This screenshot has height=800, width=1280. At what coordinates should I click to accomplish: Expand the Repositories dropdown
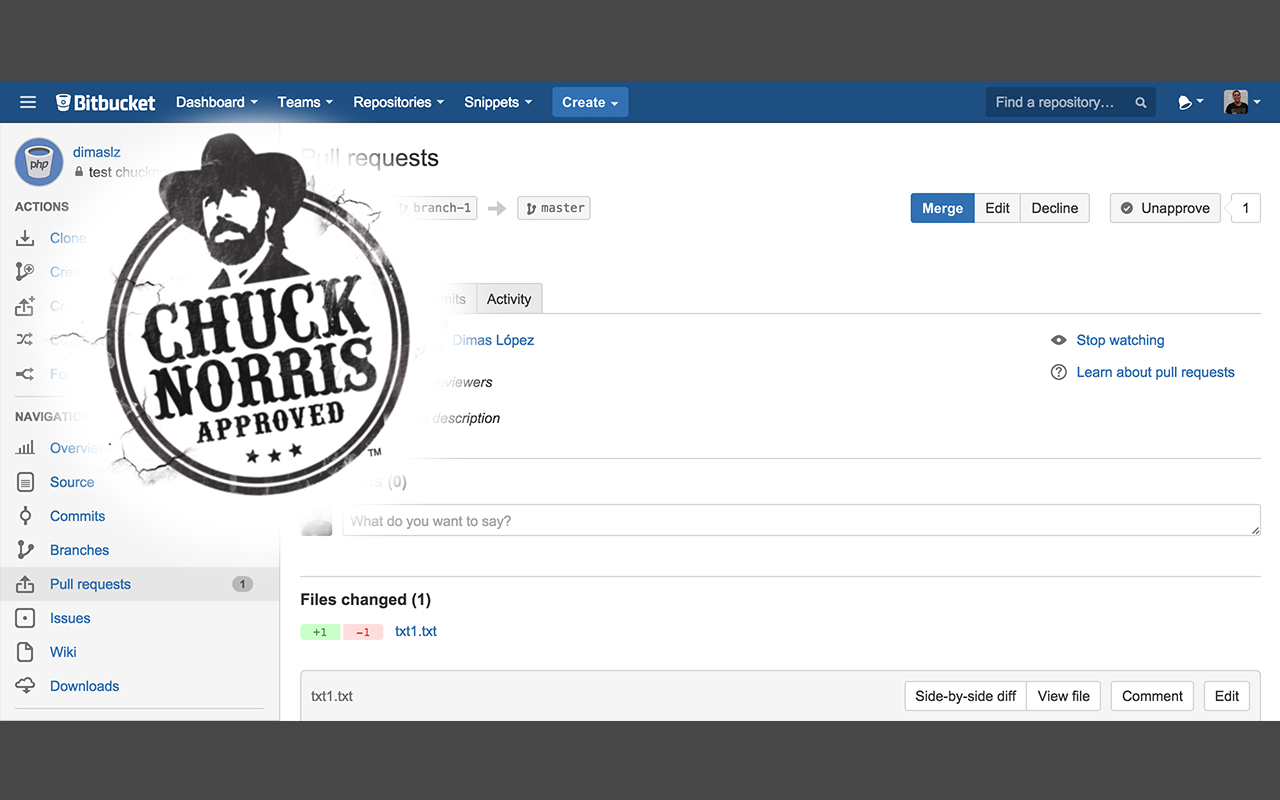click(398, 102)
